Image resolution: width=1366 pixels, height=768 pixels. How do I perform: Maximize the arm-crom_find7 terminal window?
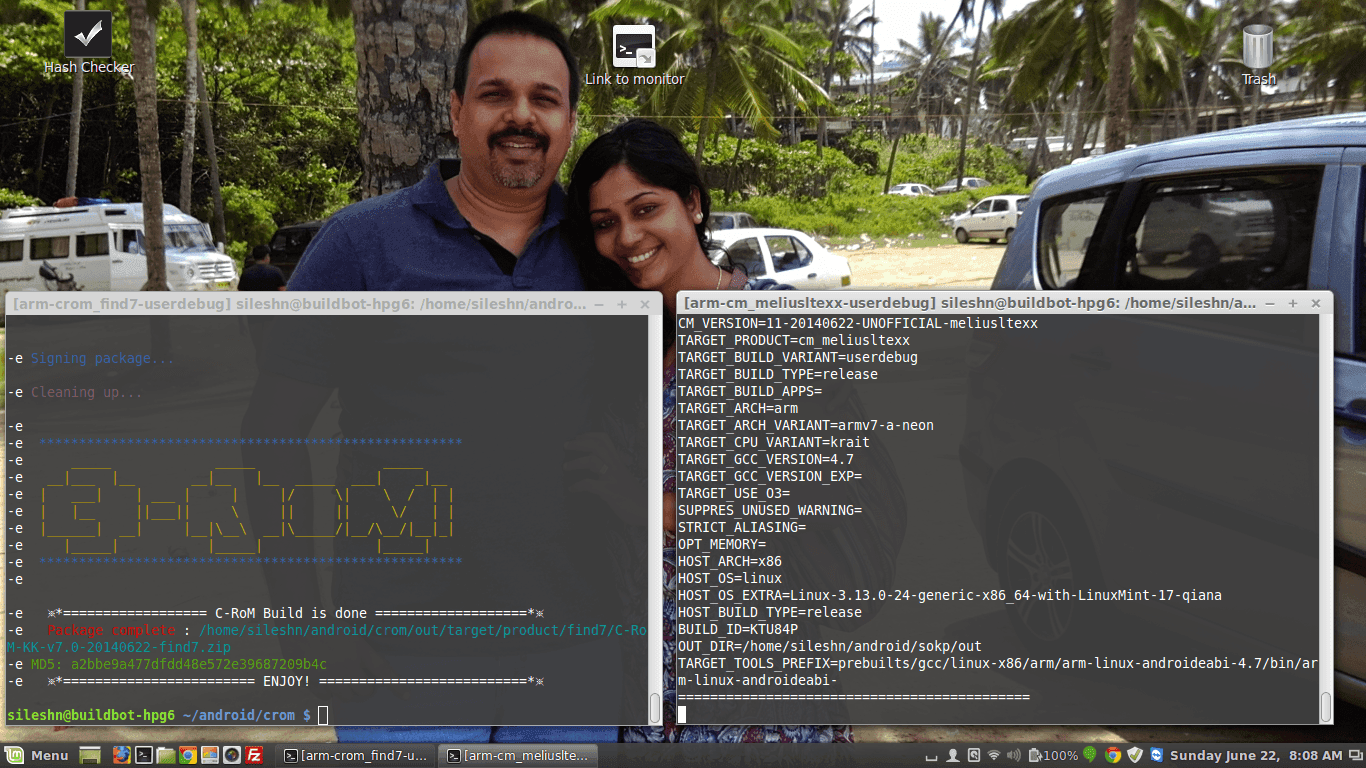pyautogui.click(x=622, y=303)
